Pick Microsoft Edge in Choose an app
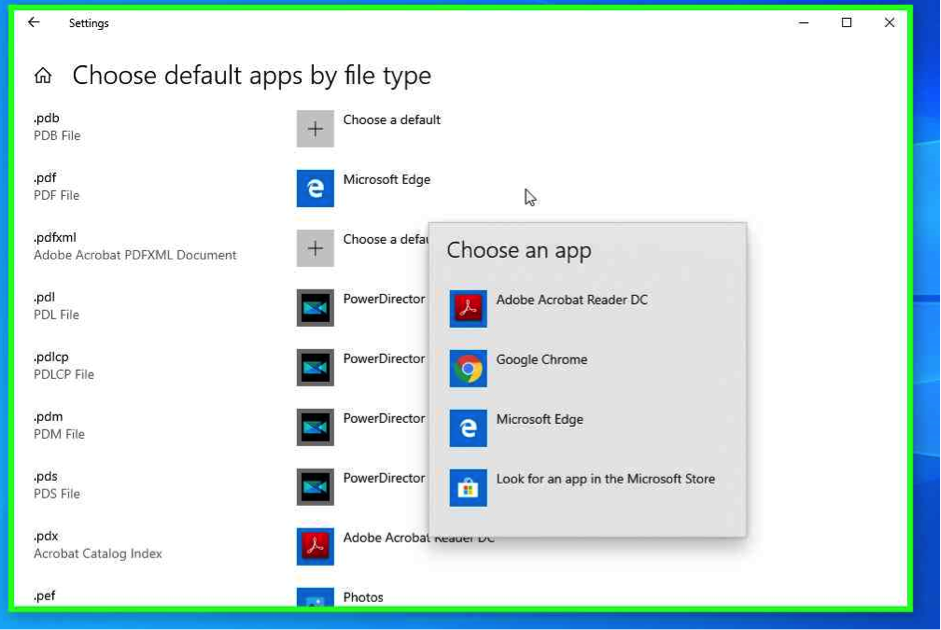This screenshot has width=941, height=630. pyautogui.click(x=539, y=420)
